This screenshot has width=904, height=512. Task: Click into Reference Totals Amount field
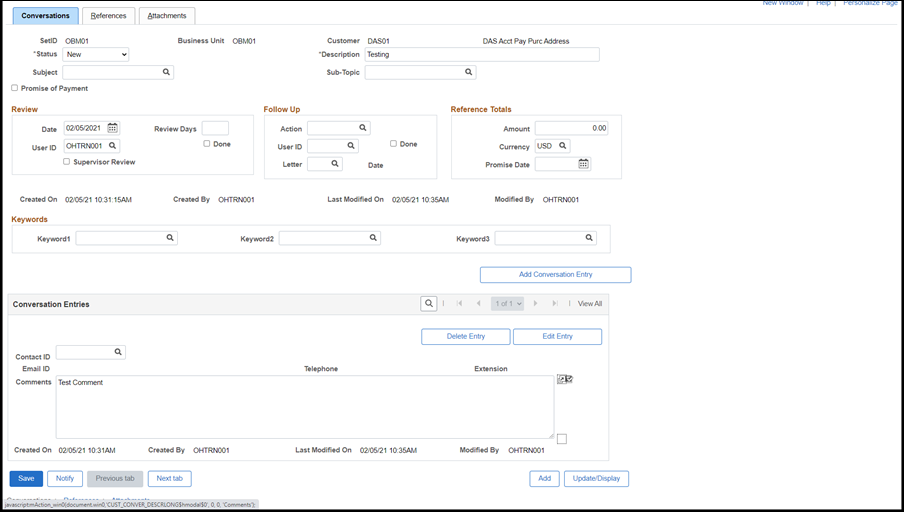click(571, 128)
